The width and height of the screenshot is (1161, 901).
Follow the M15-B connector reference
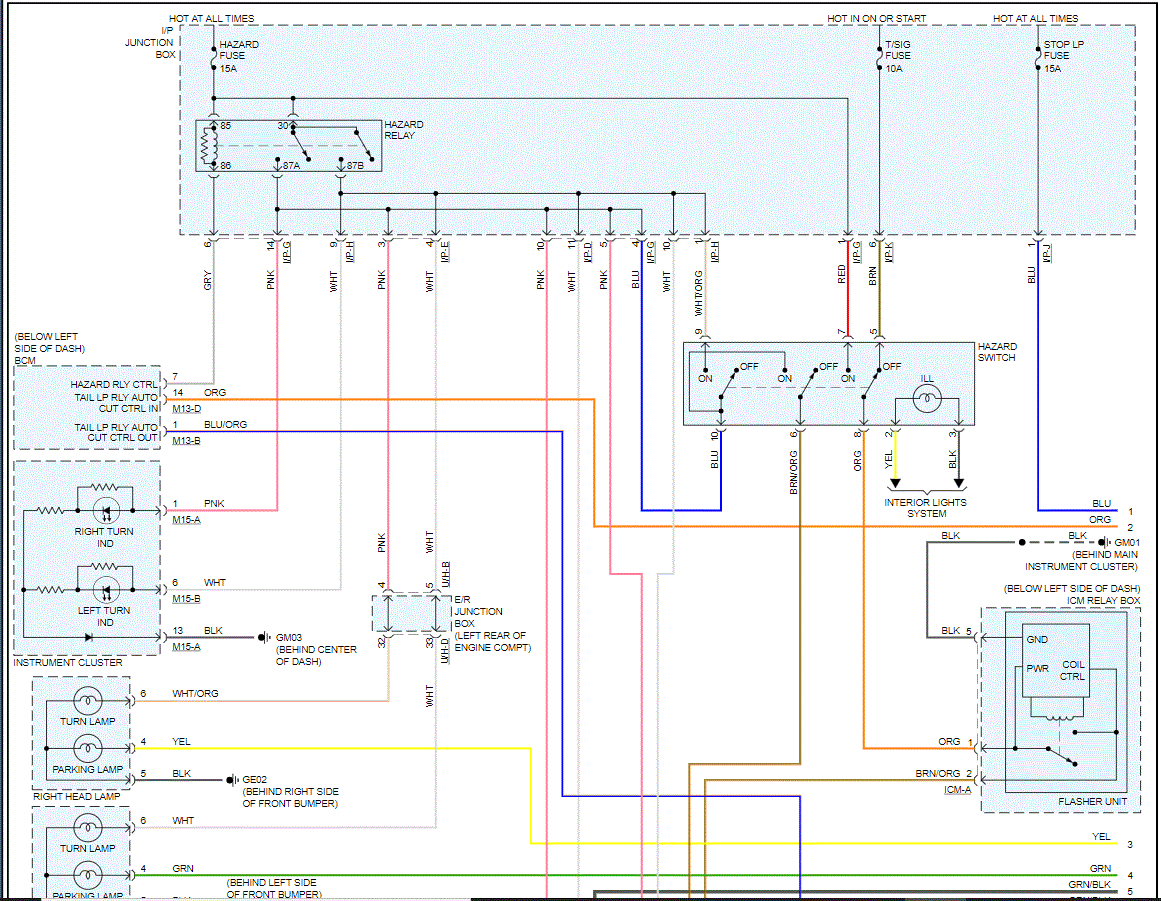pos(187,599)
